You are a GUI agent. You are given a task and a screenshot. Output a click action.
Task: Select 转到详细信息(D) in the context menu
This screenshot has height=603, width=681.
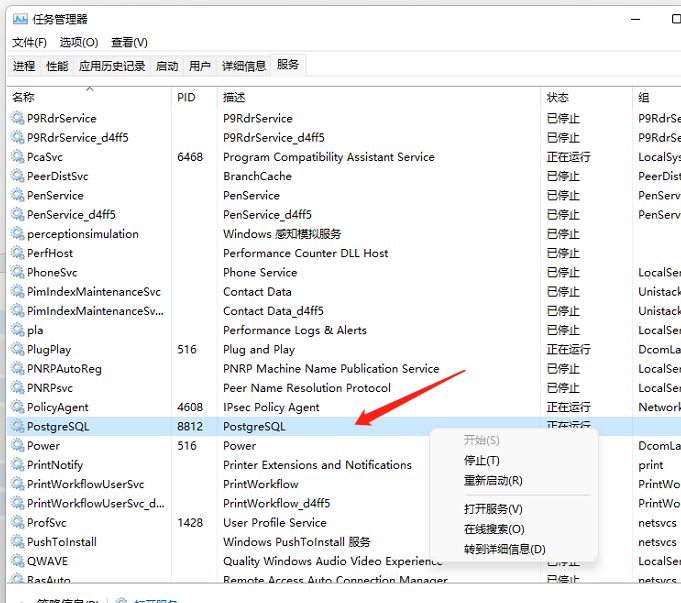pos(504,549)
